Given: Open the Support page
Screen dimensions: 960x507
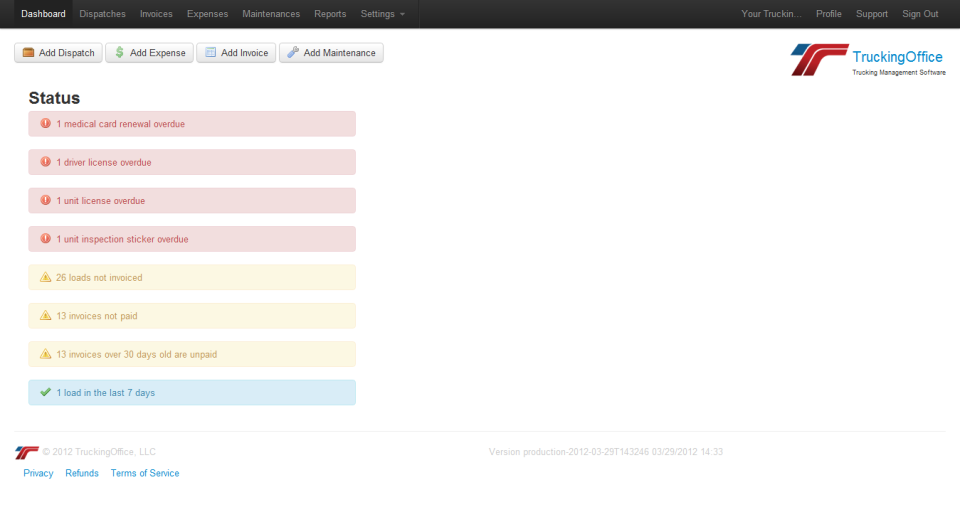Looking at the screenshot, I should click(x=872, y=13).
